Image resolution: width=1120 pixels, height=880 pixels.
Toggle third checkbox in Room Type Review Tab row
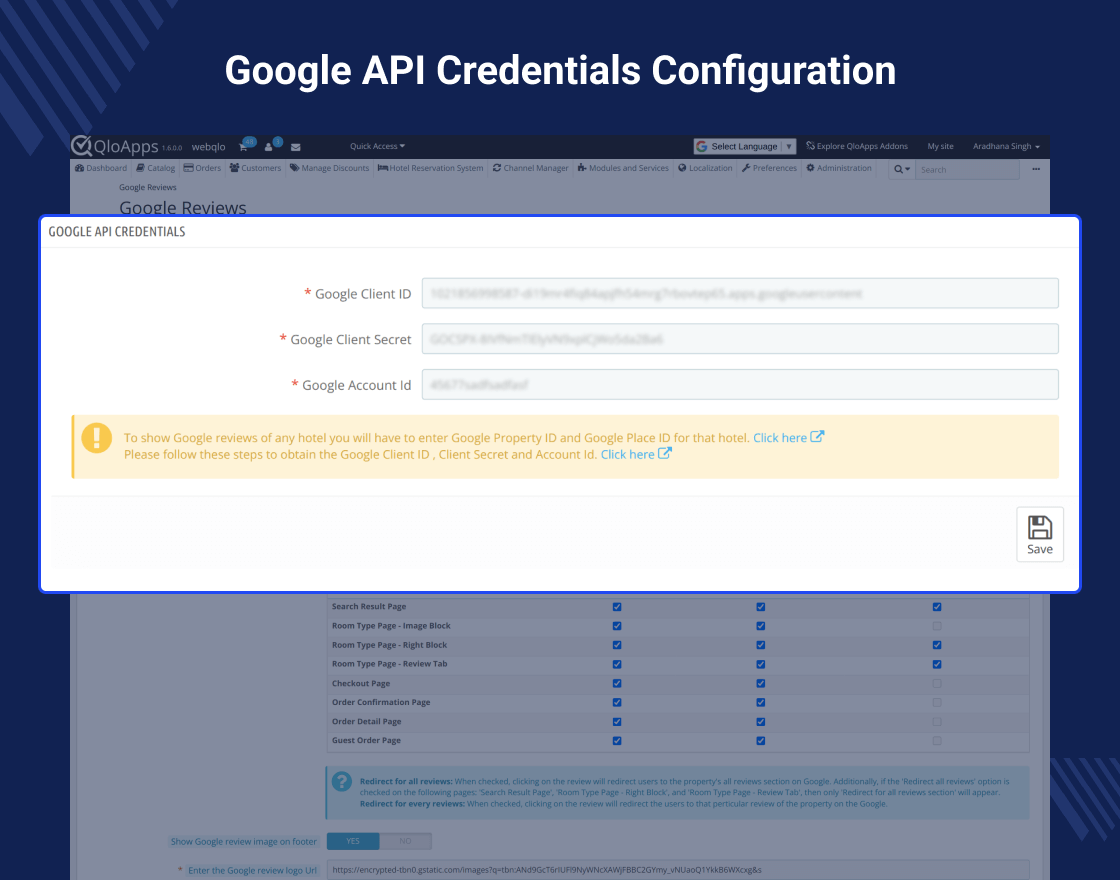click(937, 664)
